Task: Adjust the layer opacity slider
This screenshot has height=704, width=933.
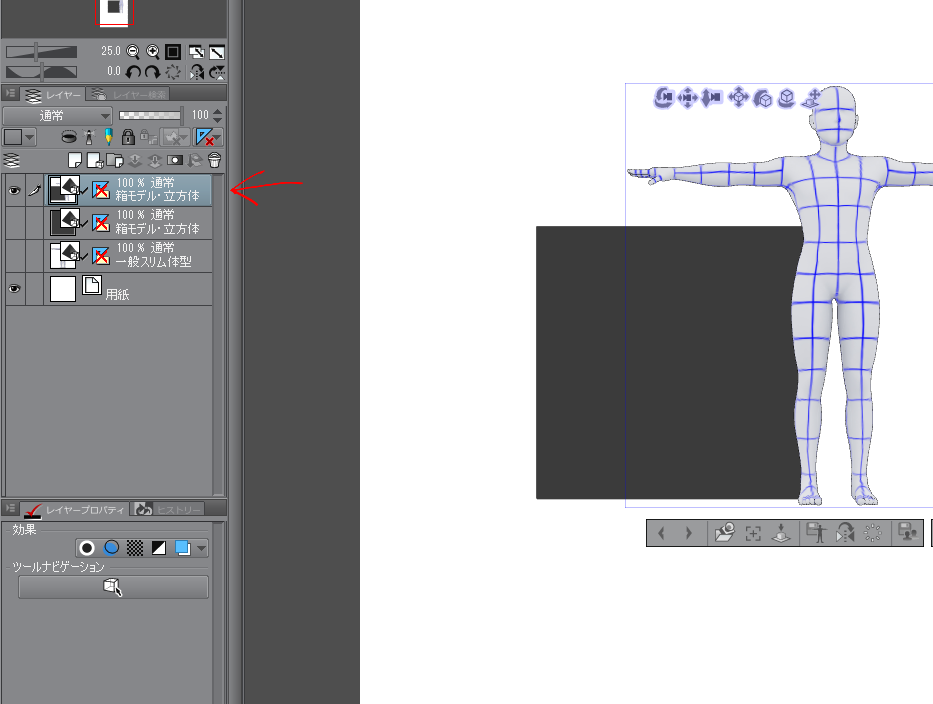Action: 152,115
